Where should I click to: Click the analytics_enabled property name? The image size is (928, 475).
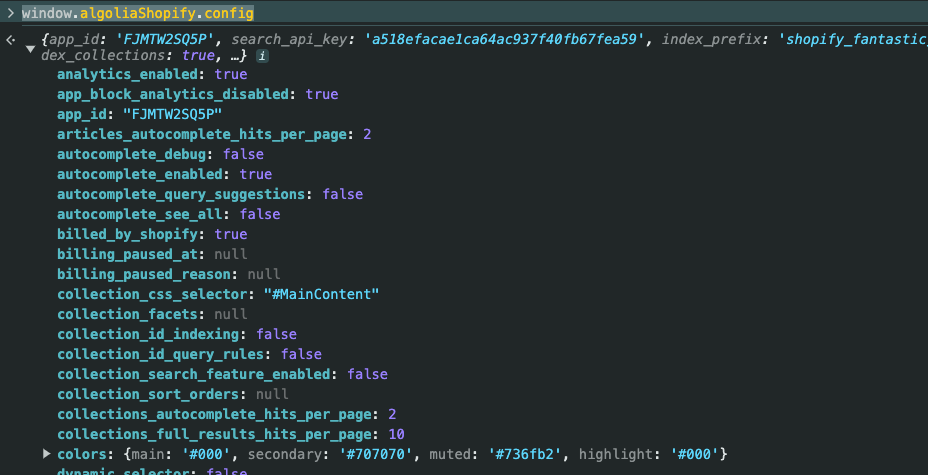(x=127, y=75)
